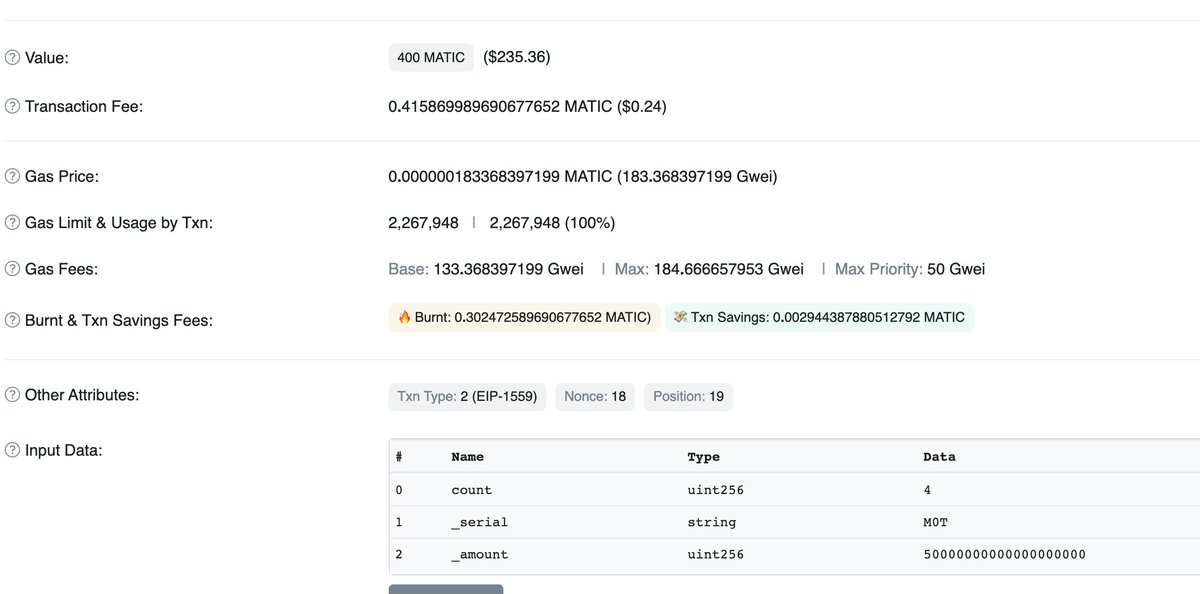This screenshot has width=1200, height=594.
Task: Select the Txn Type: 2 (EIP-1559) badge
Action: point(467,396)
